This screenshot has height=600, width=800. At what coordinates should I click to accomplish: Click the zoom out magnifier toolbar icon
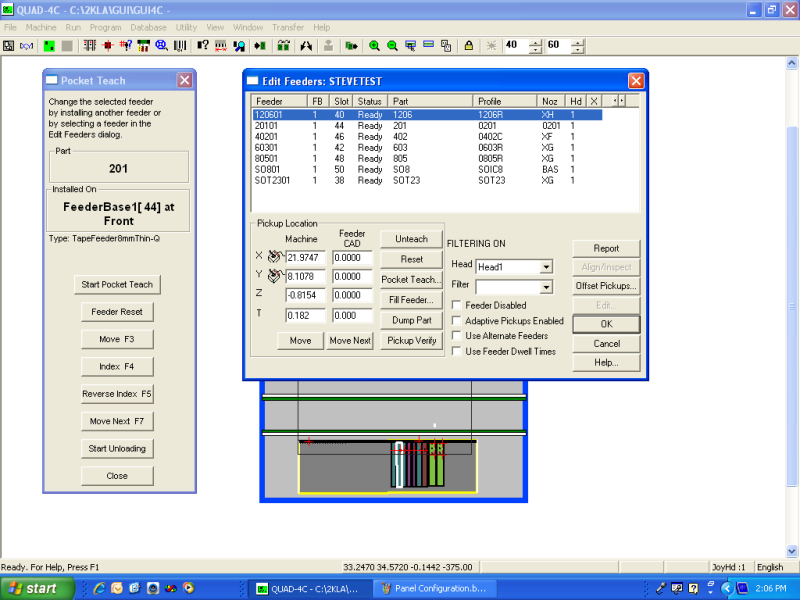pos(392,46)
